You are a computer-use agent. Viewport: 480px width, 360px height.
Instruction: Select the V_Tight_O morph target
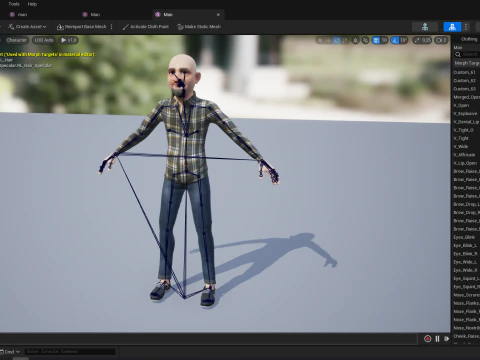(x=463, y=130)
